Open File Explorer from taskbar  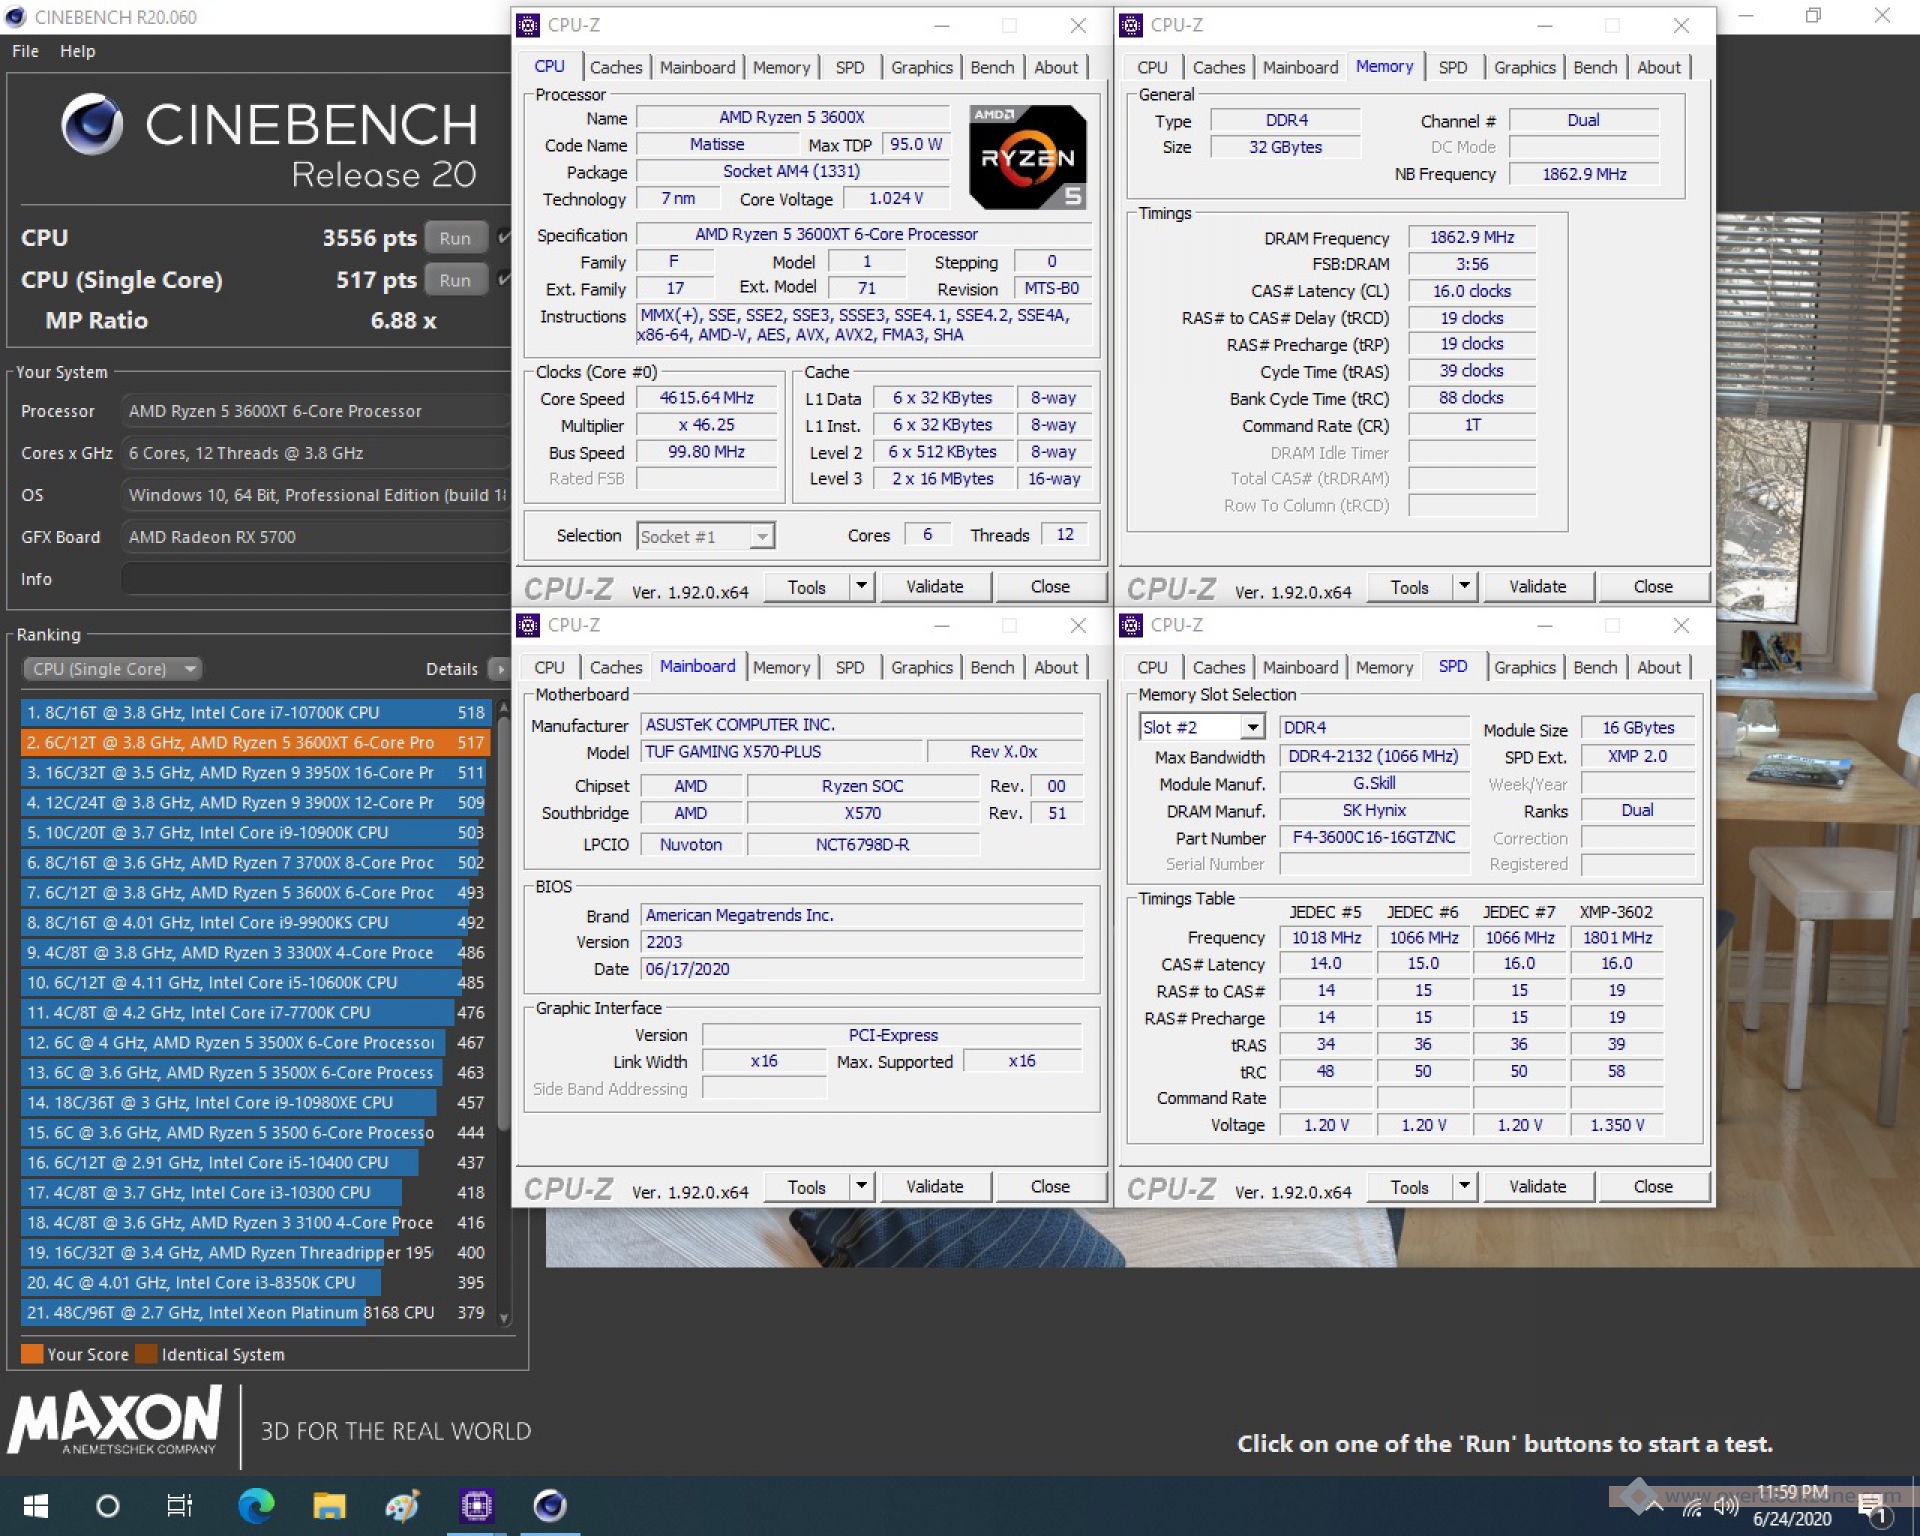click(x=329, y=1505)
